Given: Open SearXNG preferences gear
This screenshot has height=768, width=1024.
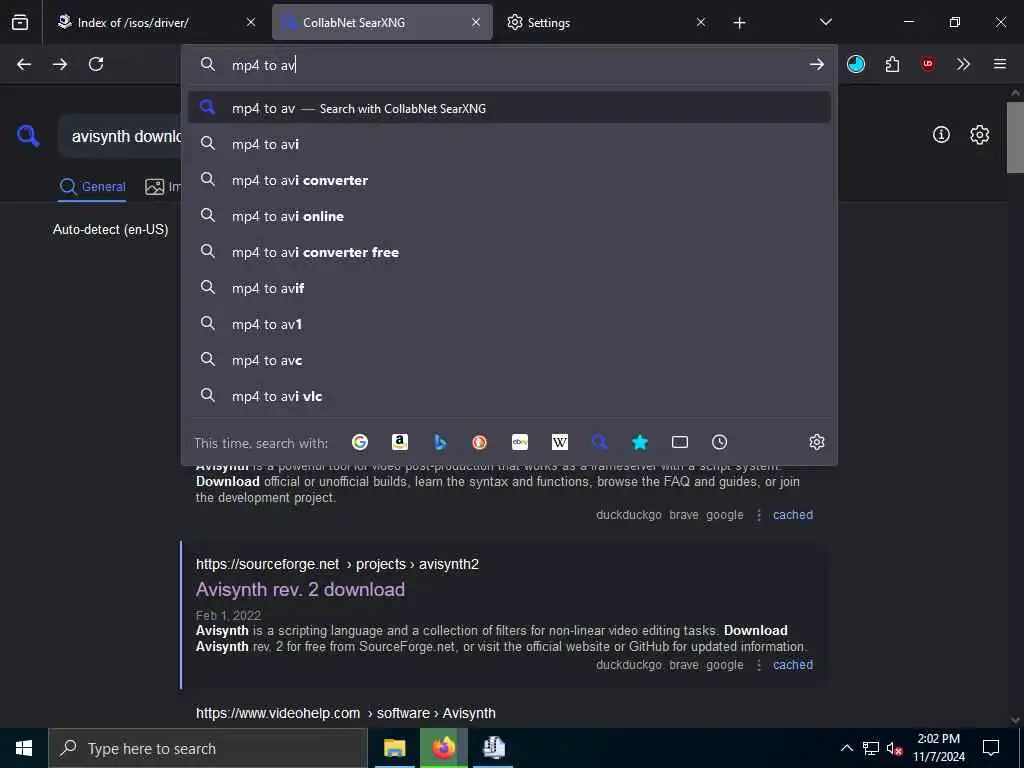Looking at the screenshot, I should (x=979, y=135).
